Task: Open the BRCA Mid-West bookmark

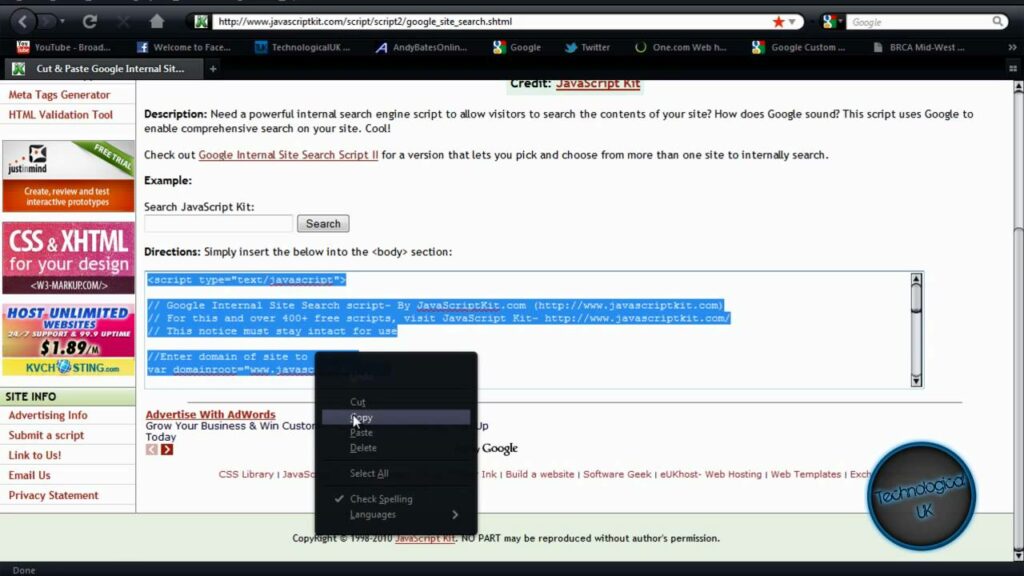Action: (918, 47)
